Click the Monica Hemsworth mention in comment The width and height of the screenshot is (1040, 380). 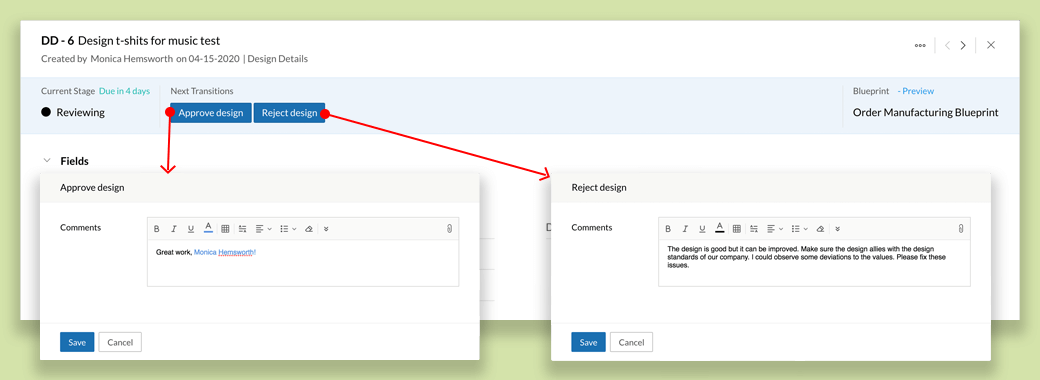point(224,253)
